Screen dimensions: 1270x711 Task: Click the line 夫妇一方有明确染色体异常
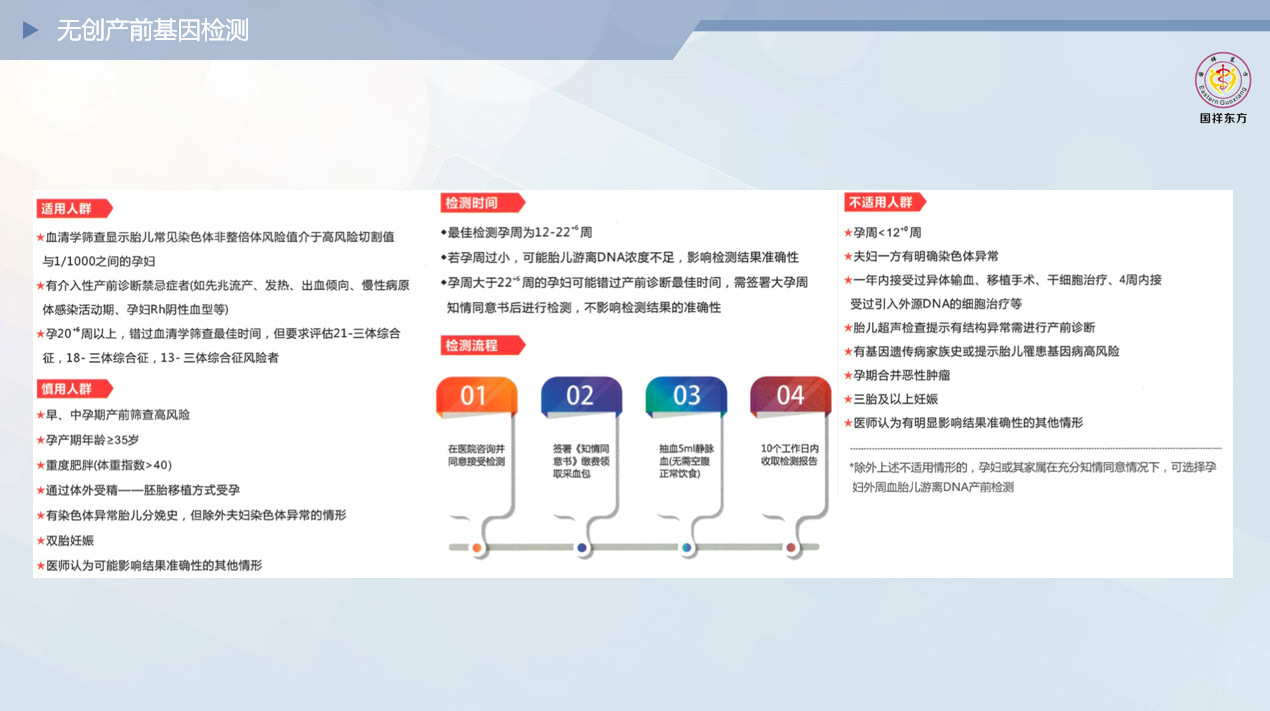tap(921, 256)
